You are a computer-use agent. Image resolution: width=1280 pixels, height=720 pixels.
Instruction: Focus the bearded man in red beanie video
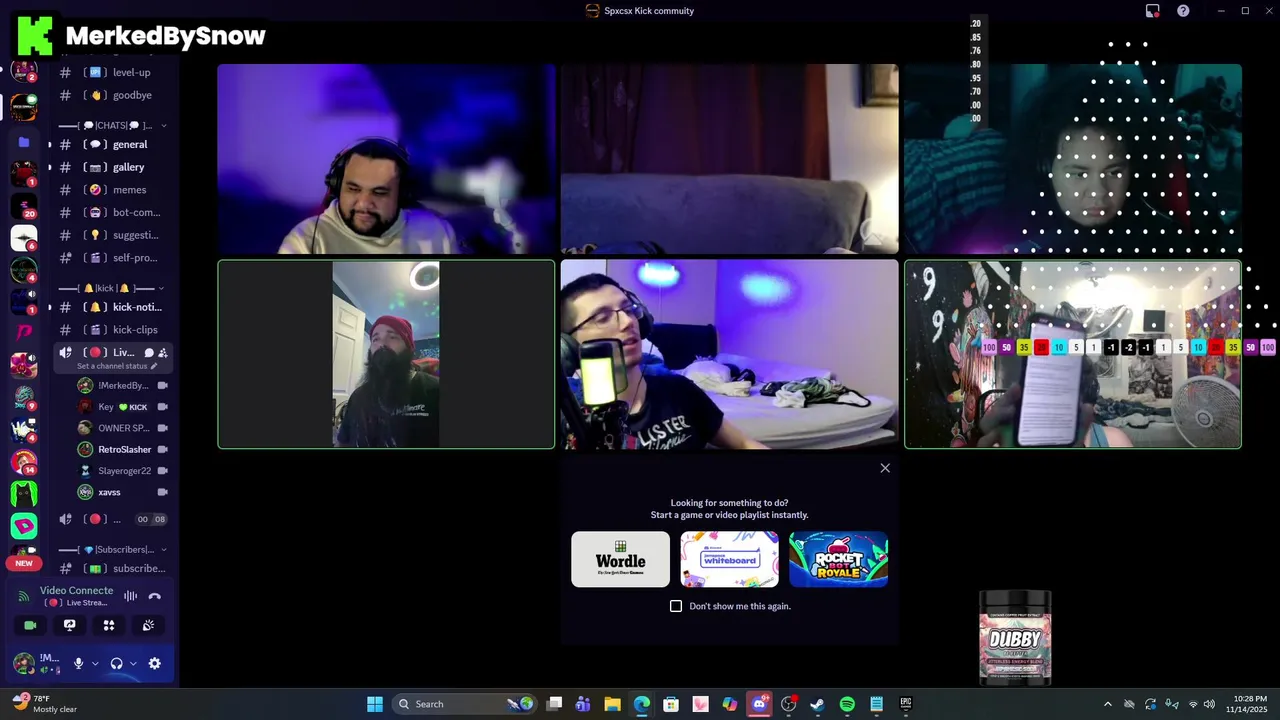386,354
